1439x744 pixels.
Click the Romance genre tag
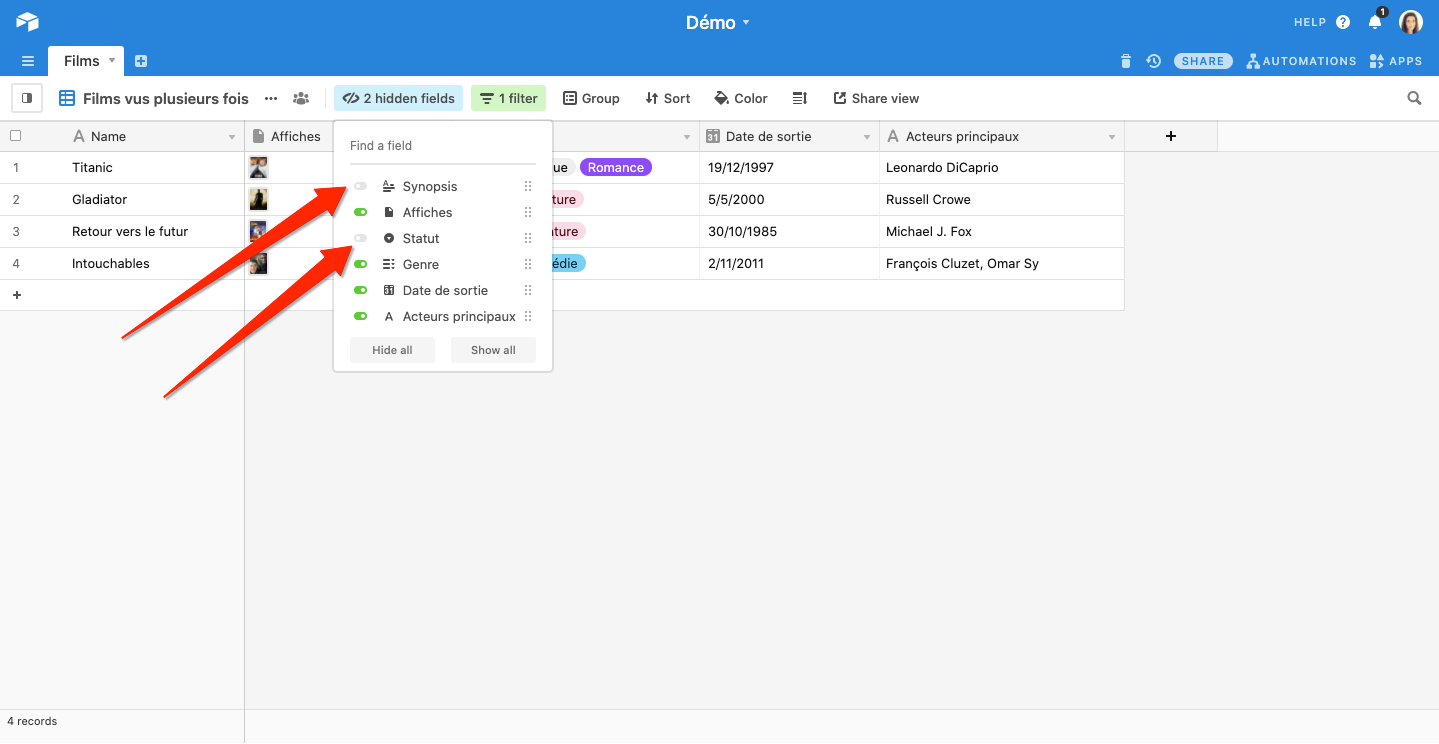point(616,167)
